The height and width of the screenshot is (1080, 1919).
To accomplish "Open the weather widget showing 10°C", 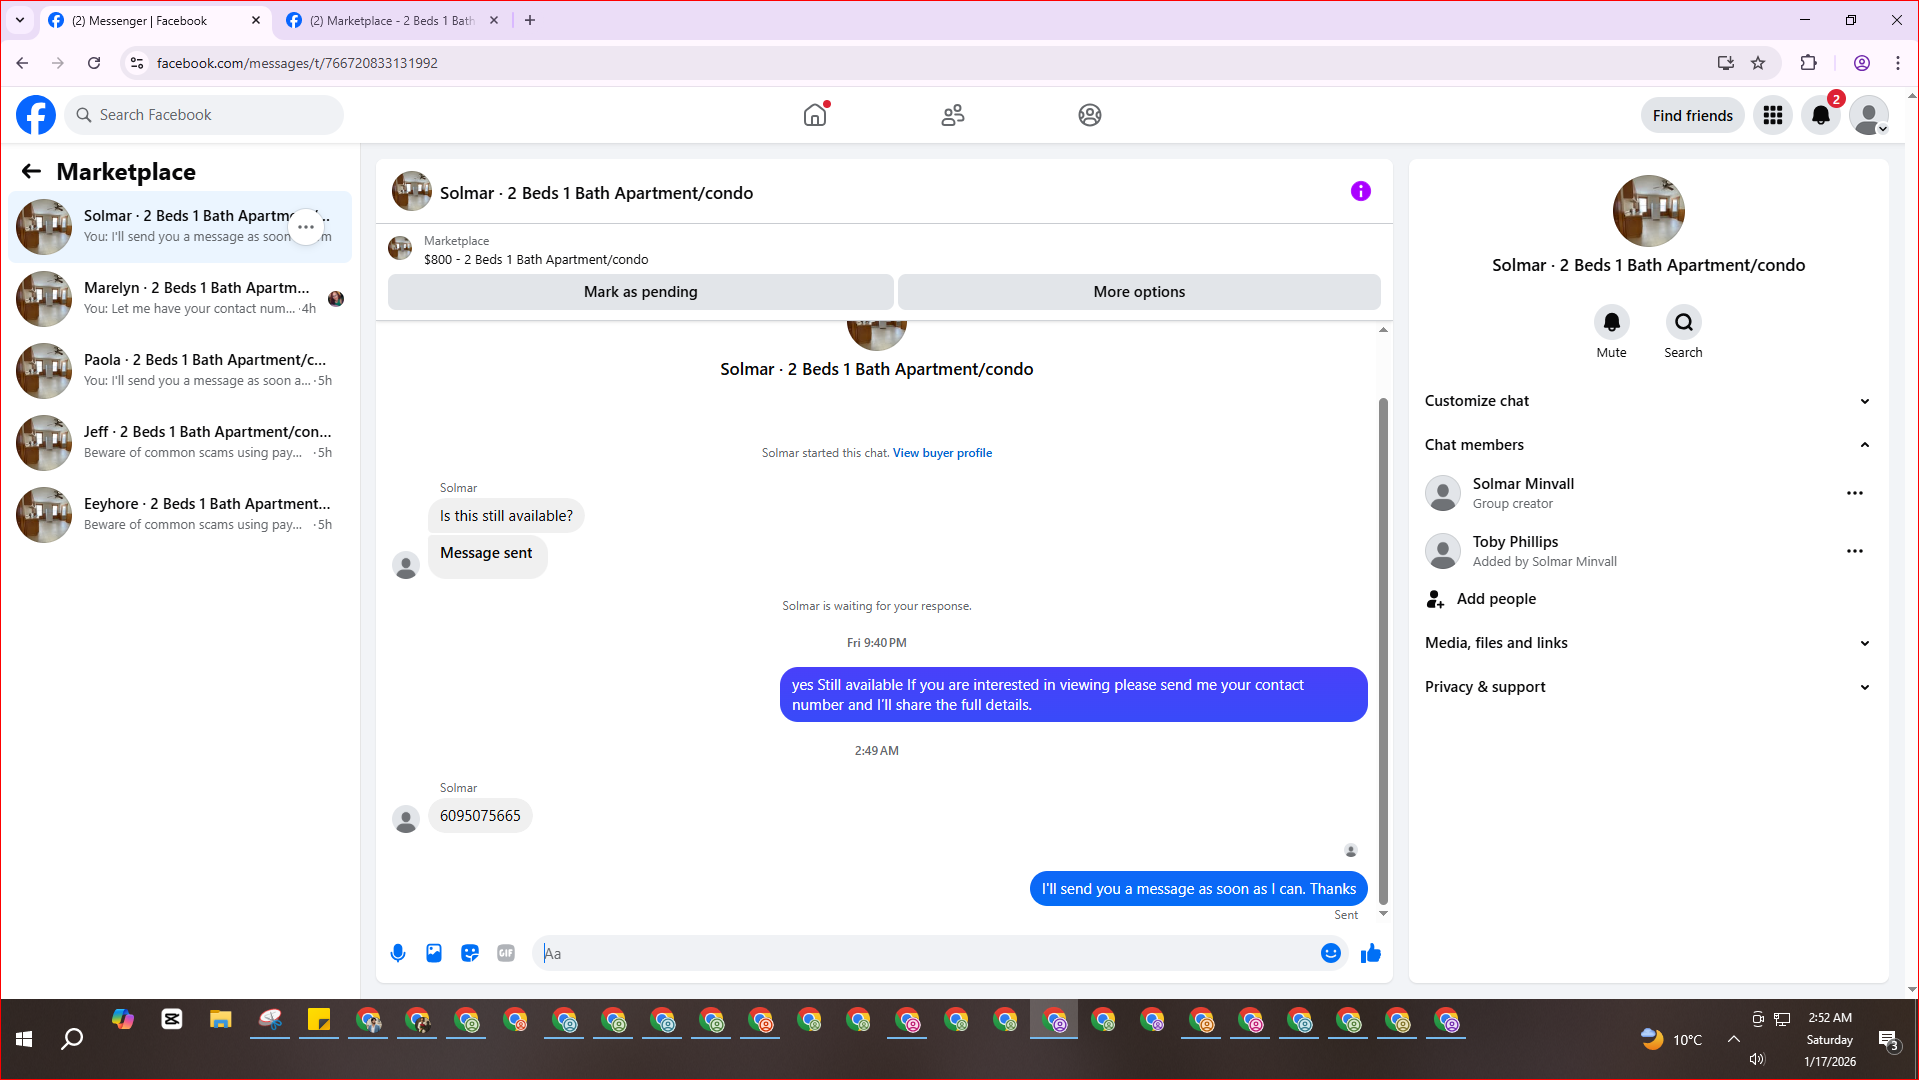I will [1671, 1039].
